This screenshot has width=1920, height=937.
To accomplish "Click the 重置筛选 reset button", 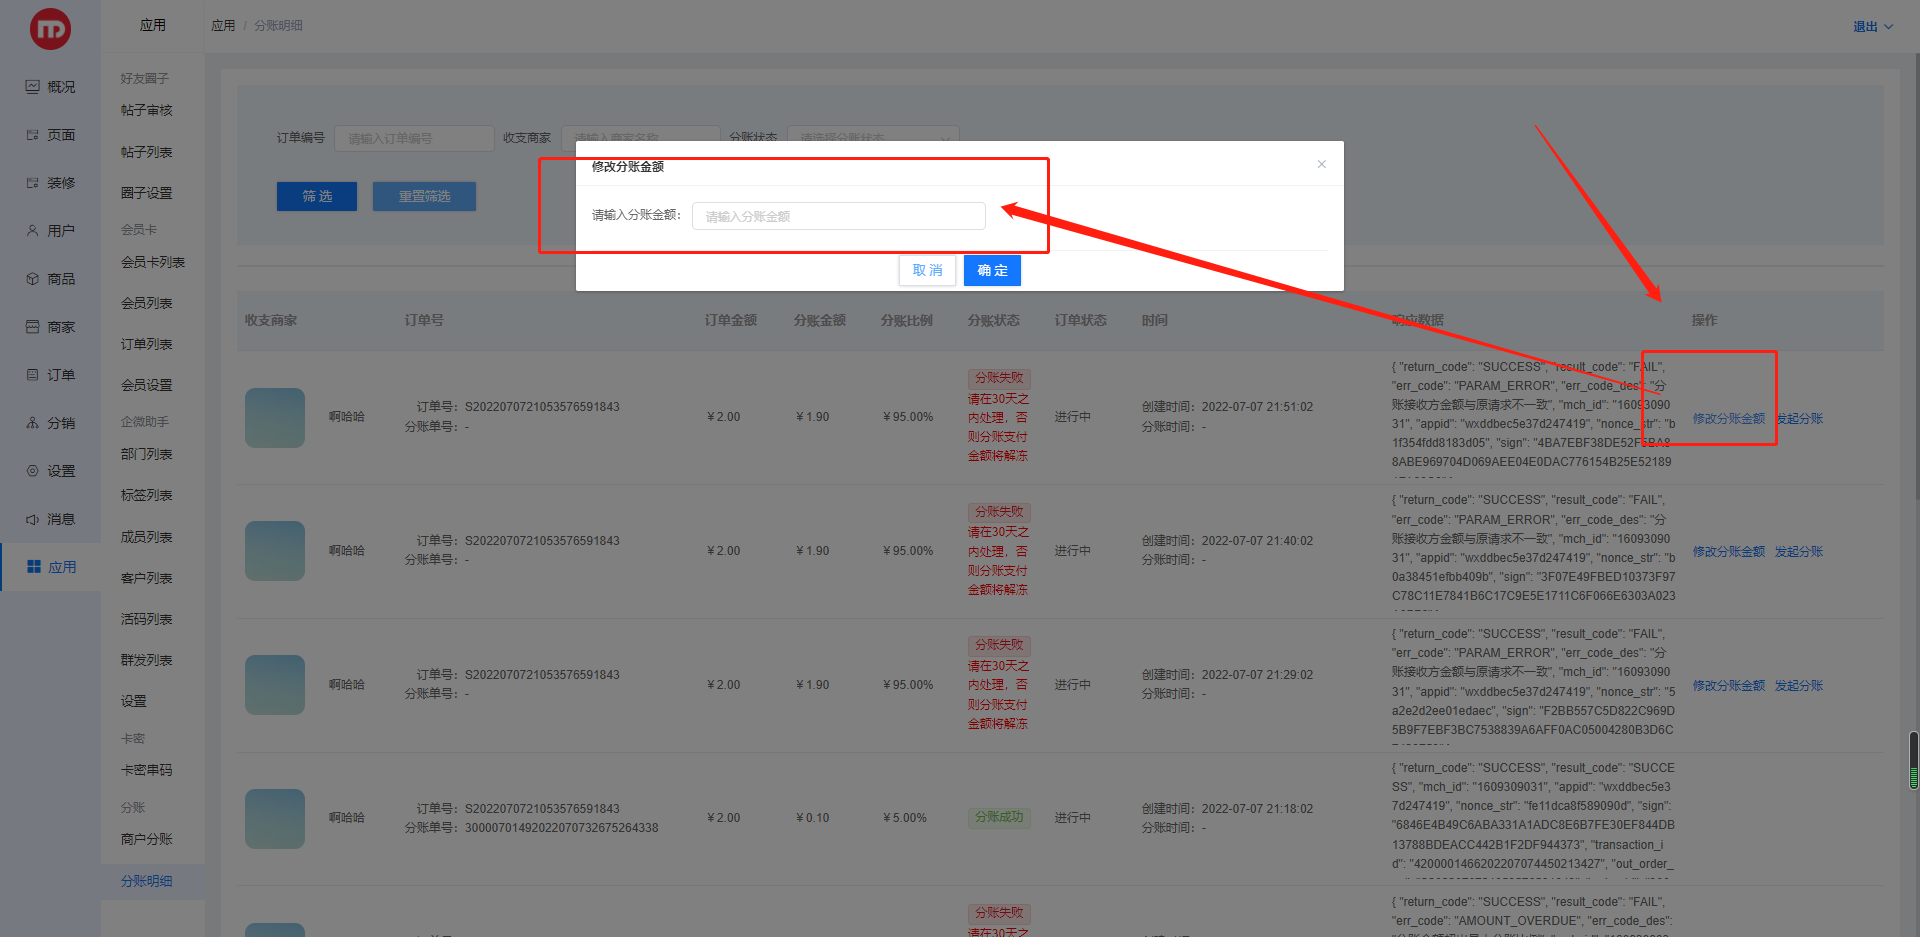I will tap(424, 196).
